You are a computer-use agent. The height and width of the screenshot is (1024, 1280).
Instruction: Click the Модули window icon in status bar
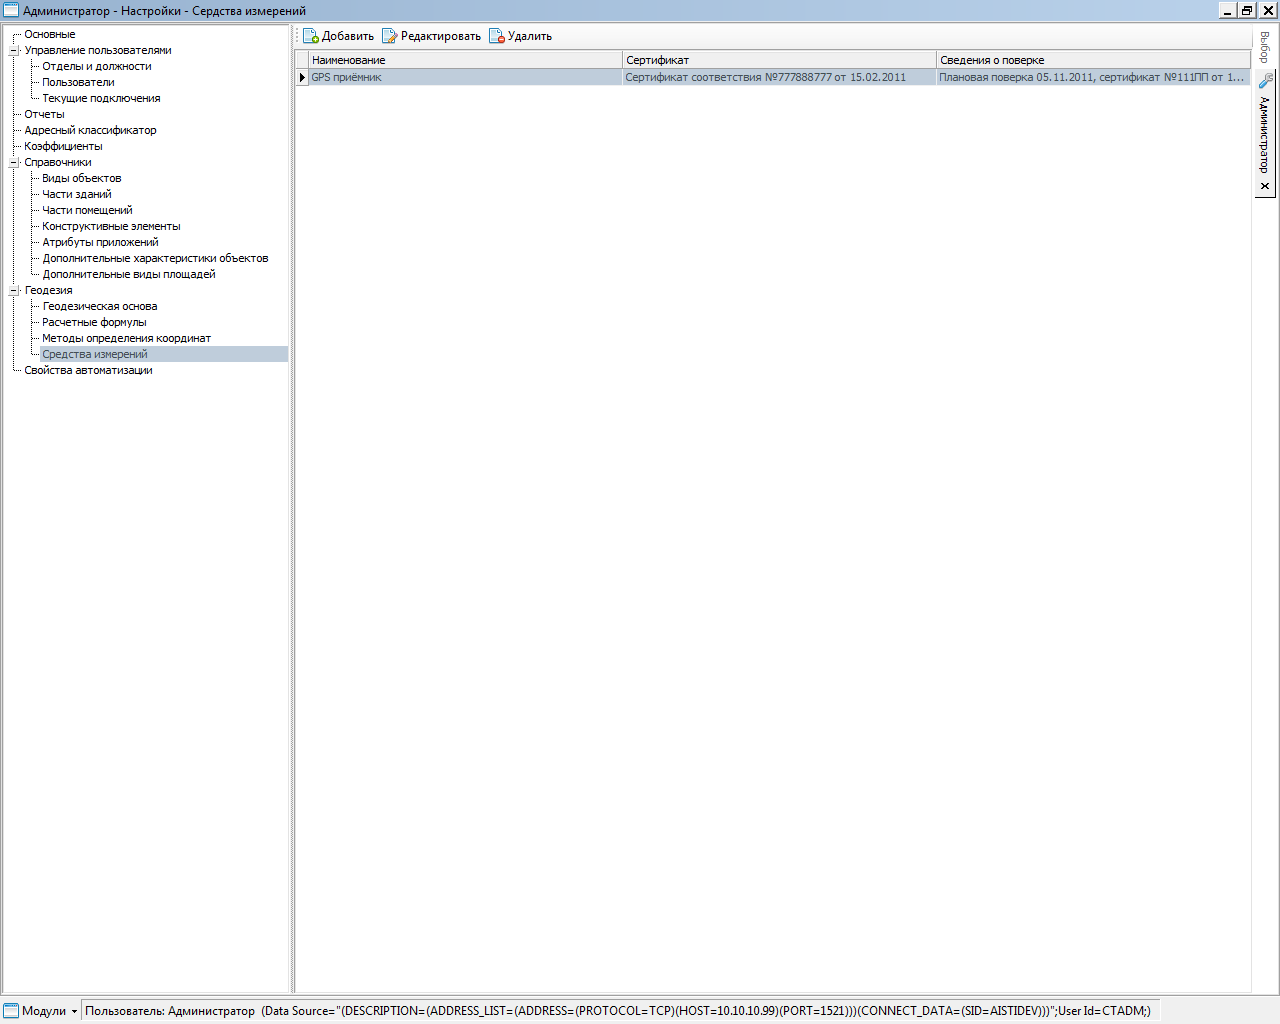point(11,1011)
